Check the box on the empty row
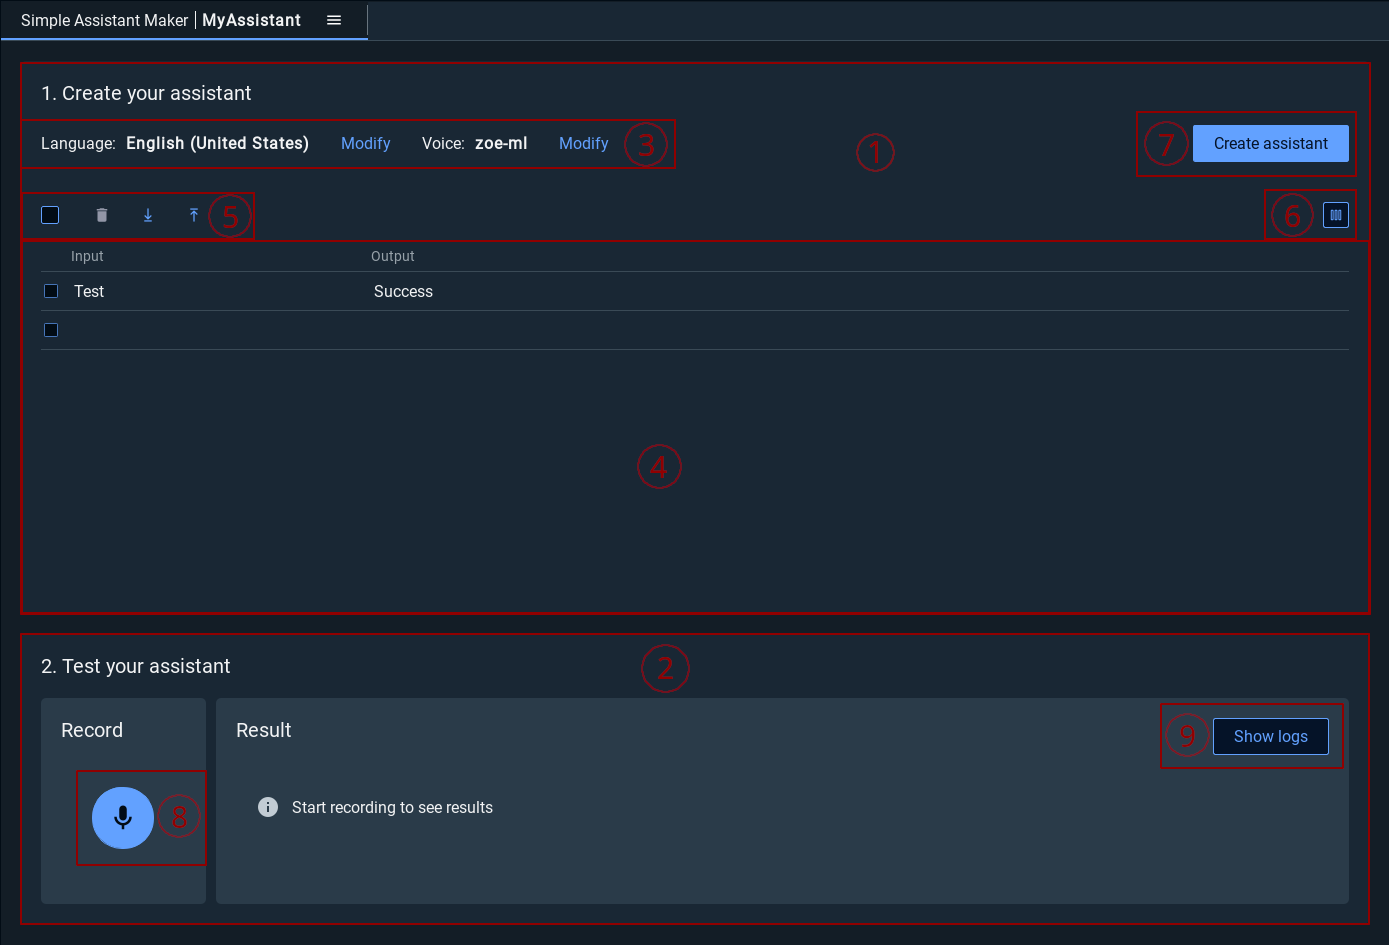The height and width of the screenshot is (945, 1389). (51, 330)
